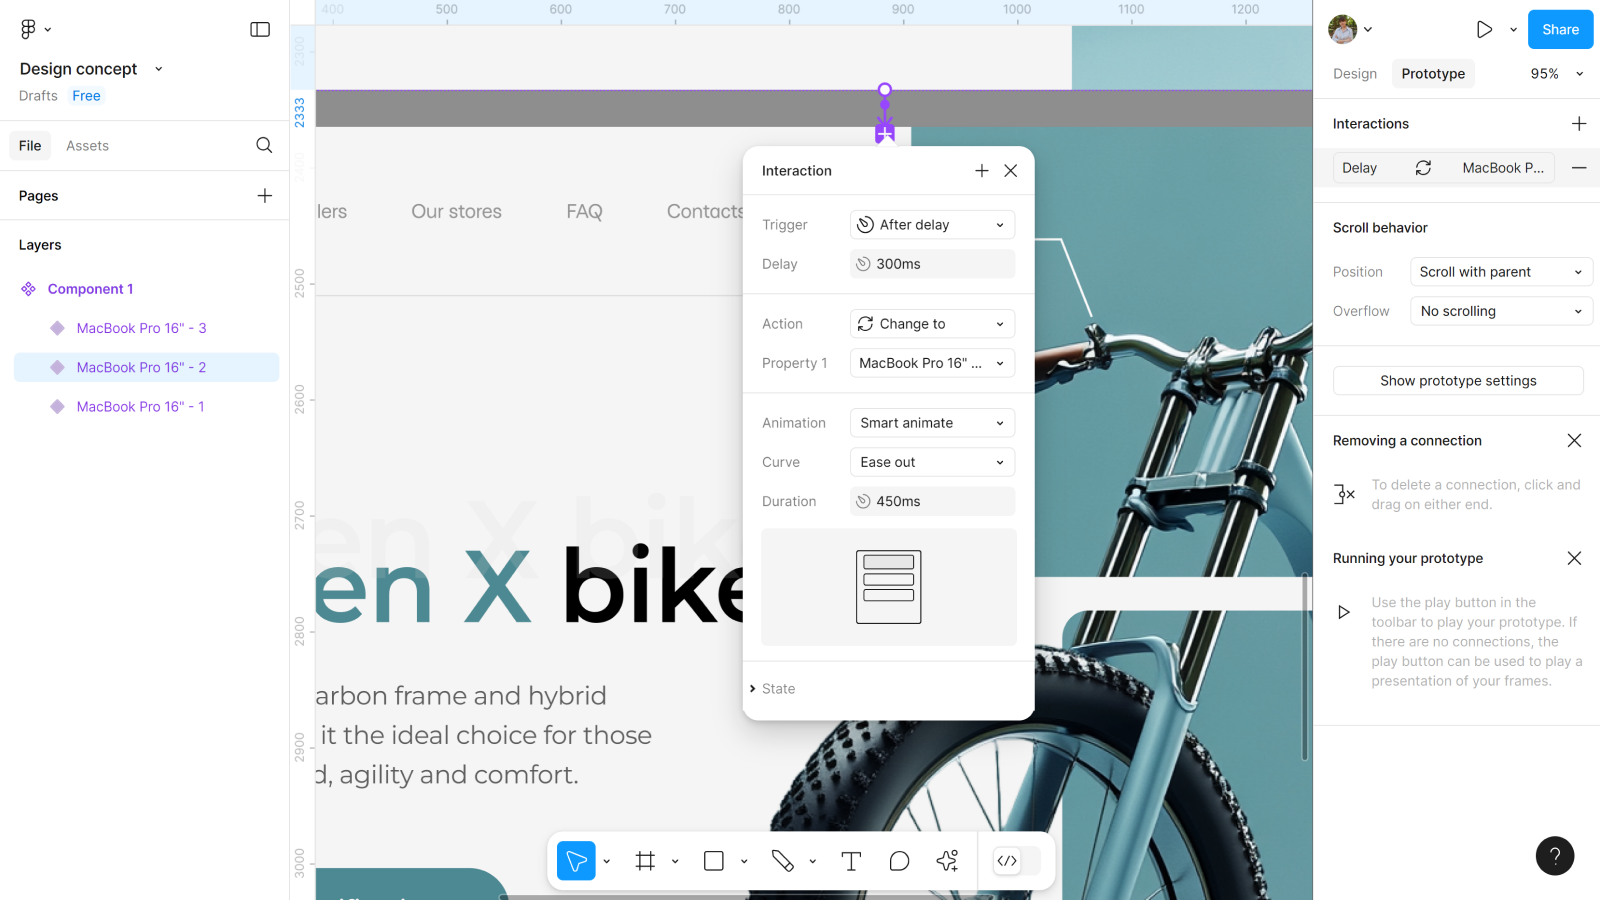
Task: Open the AI actions tool
Action: click(947, 861)
